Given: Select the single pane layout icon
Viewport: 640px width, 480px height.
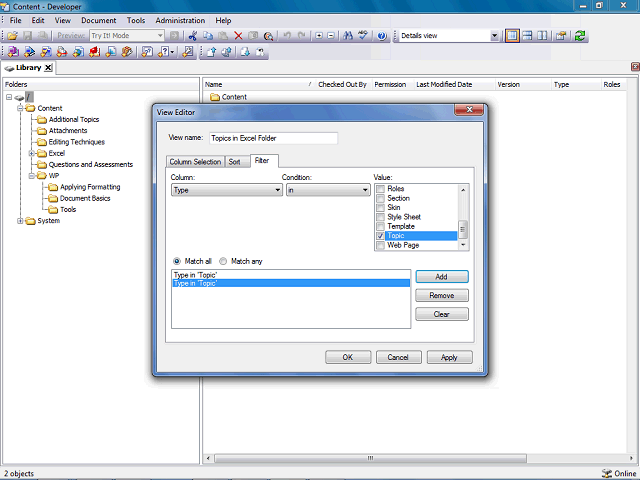Looking at the screenshot, I should [512, 36].
